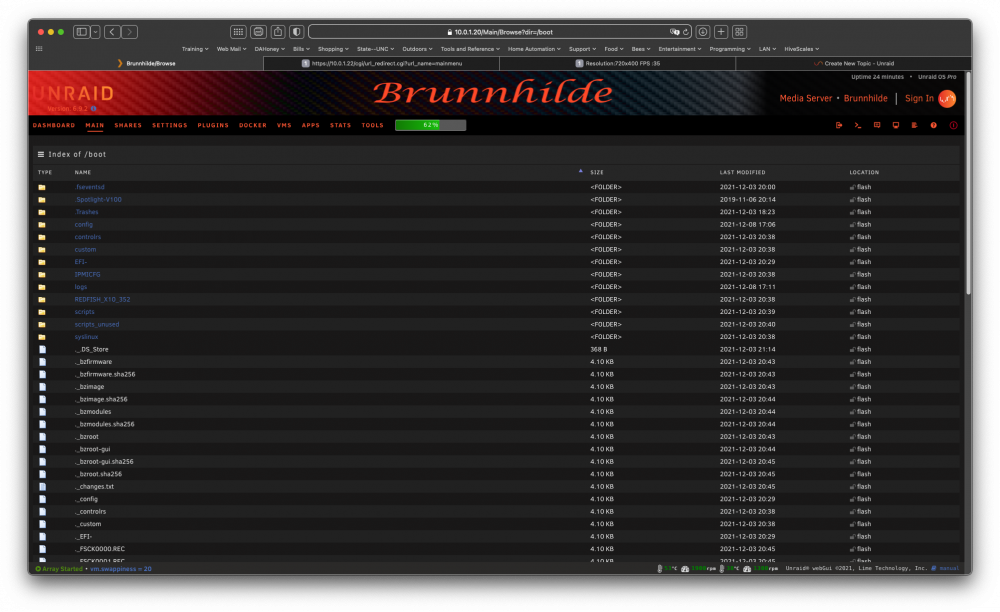The width and height of the screenshot is (1000, 612).
Task: Expand Entertainment bookmarks folder
Action: 680,49
